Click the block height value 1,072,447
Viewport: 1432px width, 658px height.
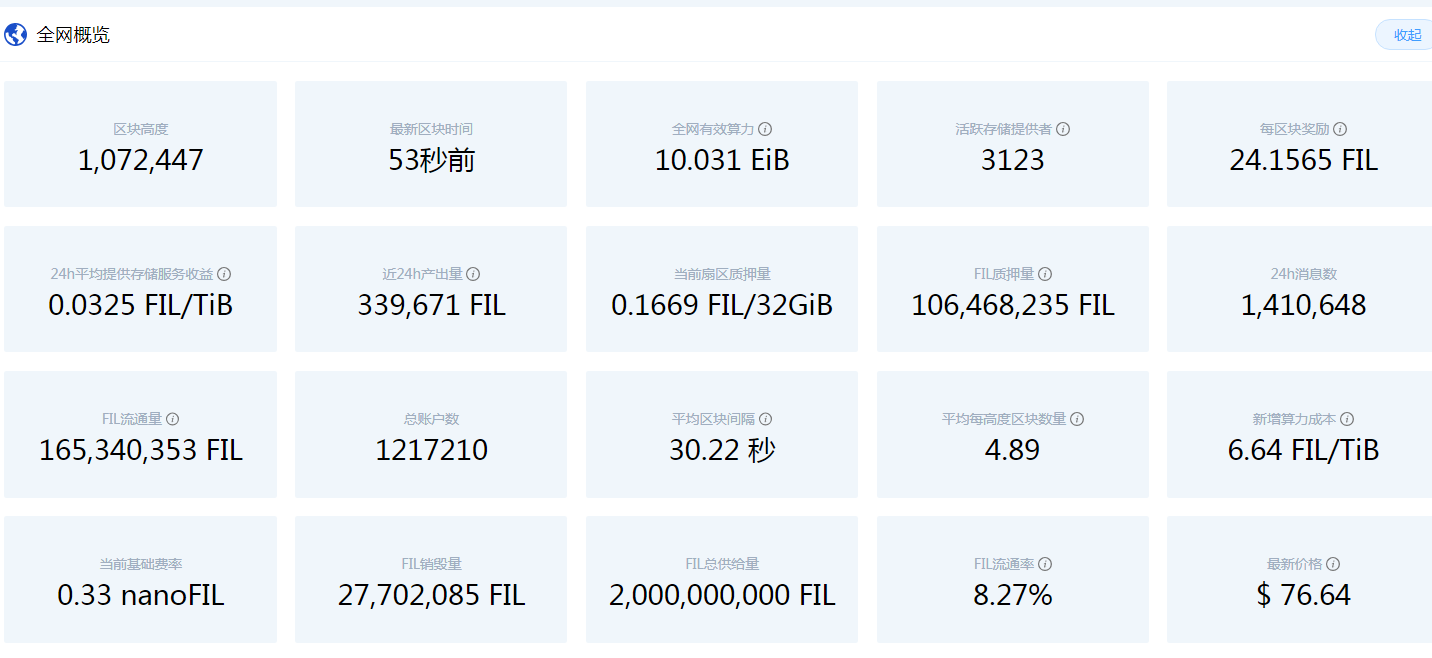140,160
